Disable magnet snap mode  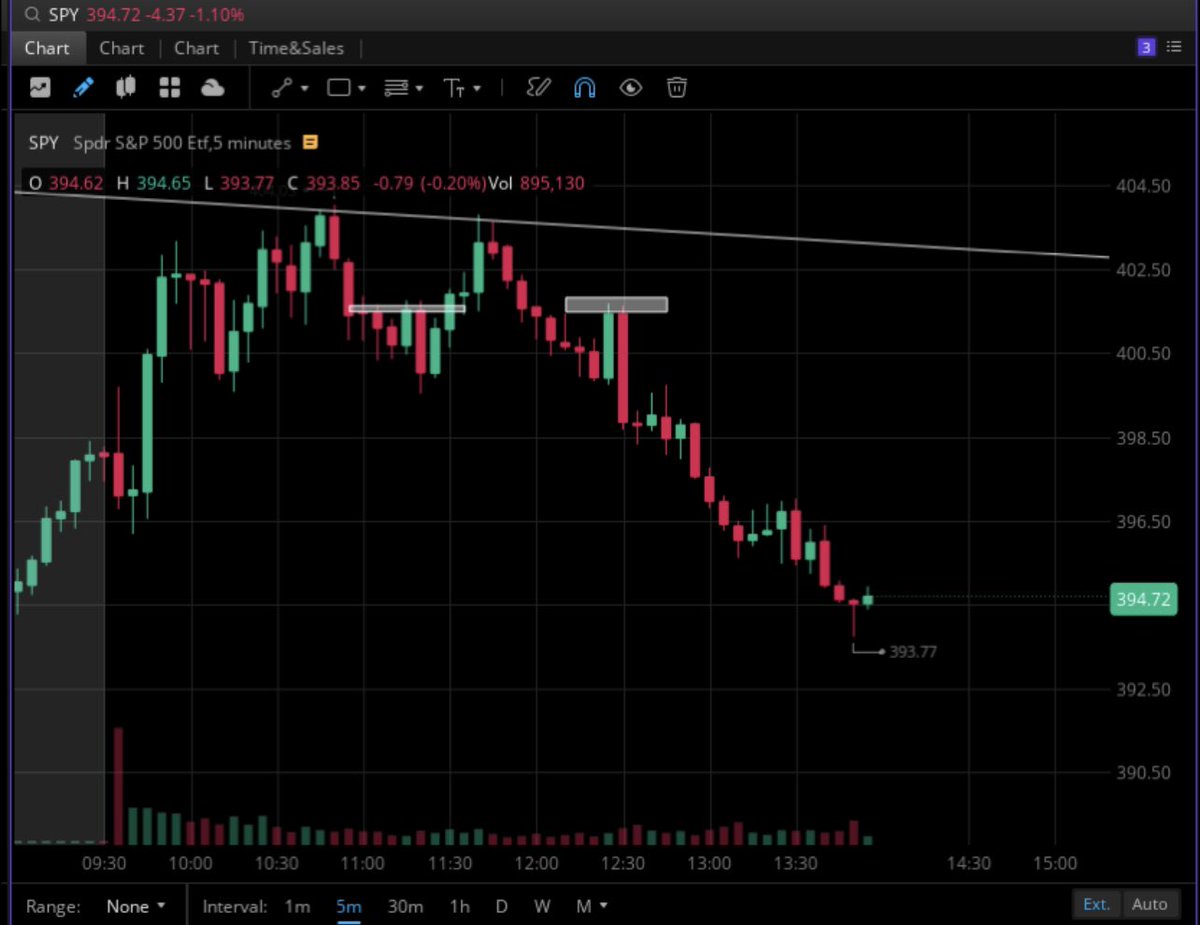pyautogui.click(x=584, y=88)
